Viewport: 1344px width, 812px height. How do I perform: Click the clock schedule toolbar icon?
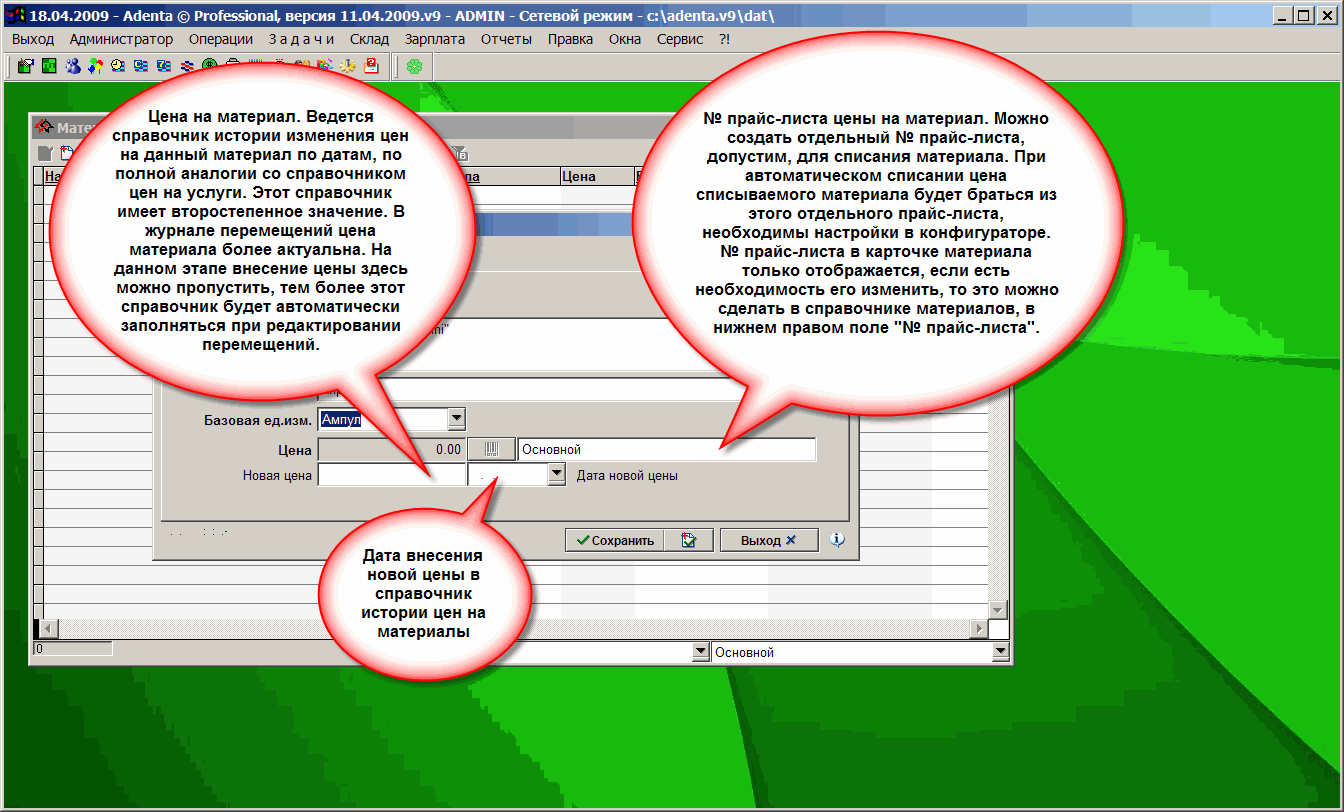(118, 66)
